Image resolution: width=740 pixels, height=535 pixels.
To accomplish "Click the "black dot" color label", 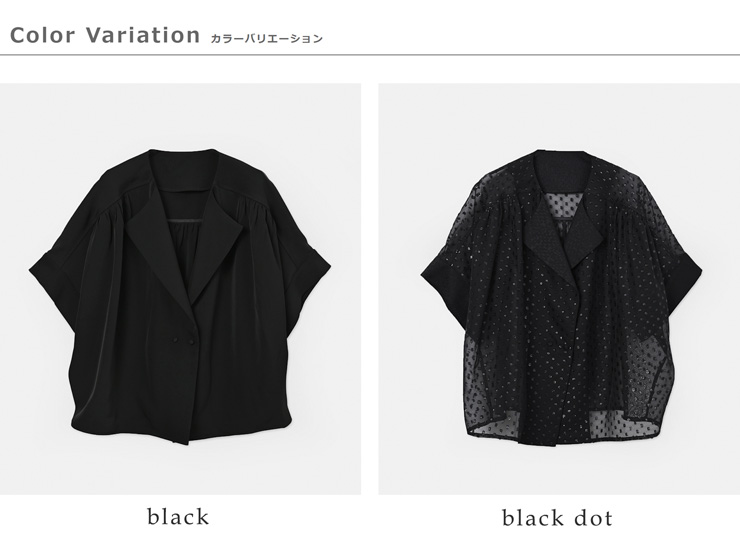I will (557, 518).
